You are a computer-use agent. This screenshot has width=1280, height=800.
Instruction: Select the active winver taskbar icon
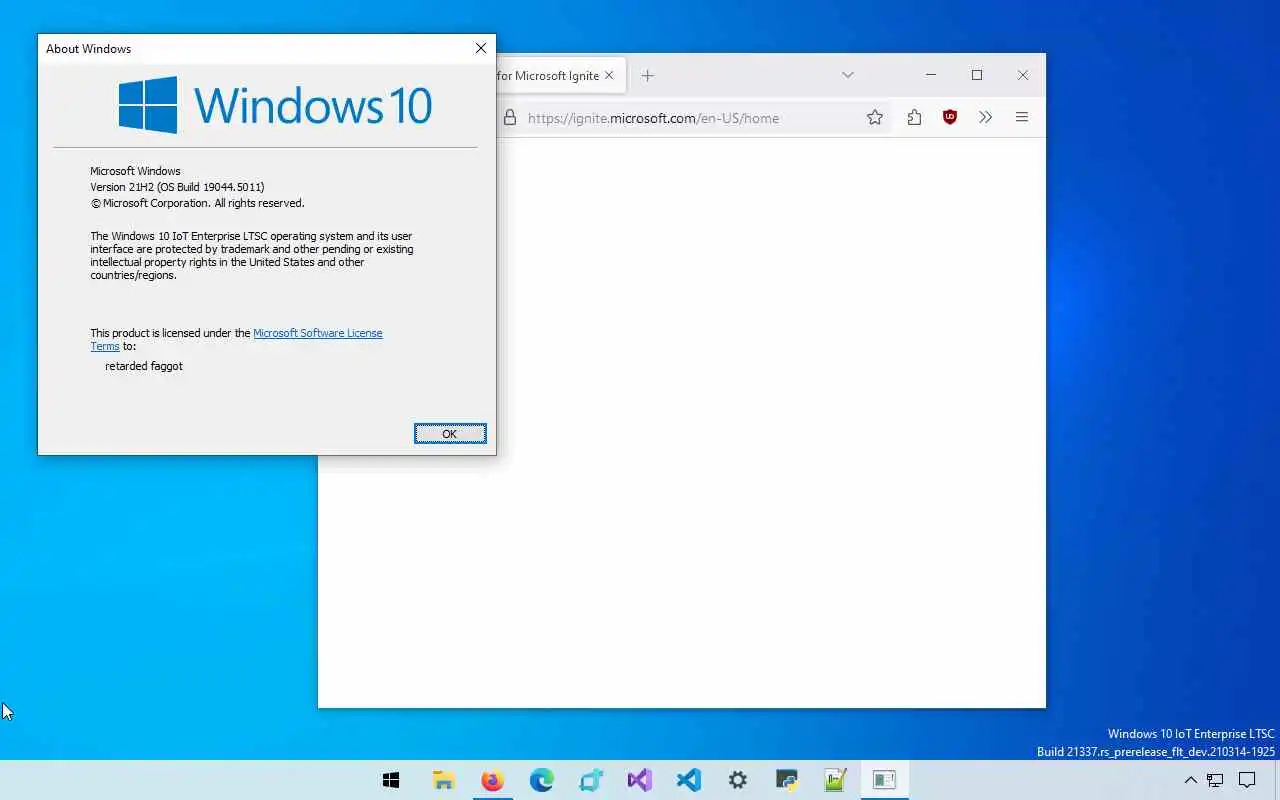click(x=884, y=780)
